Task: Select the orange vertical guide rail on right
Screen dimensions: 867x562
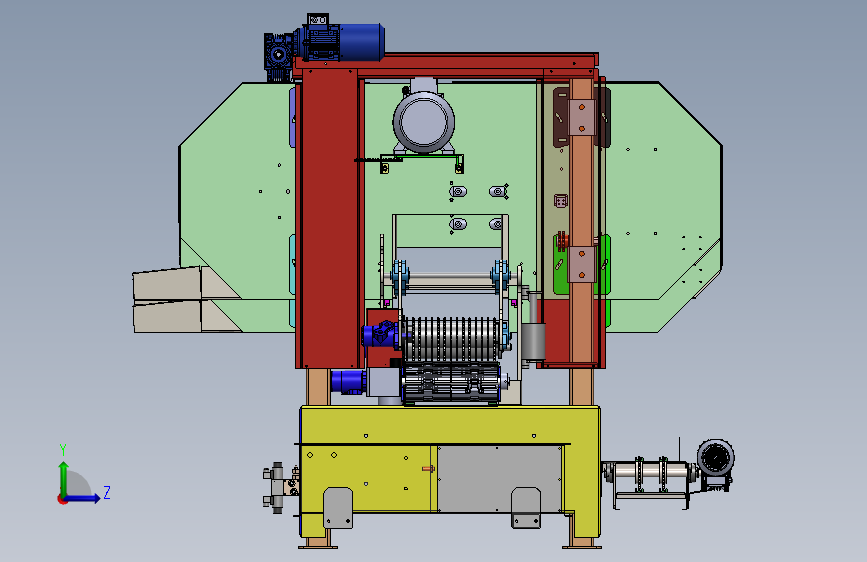Action: 581,221
